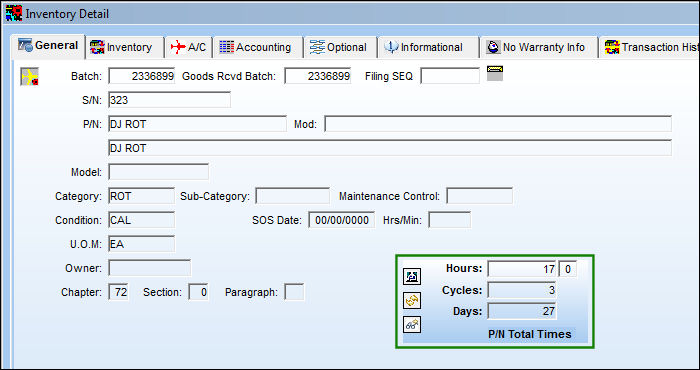Click the description field below P/N
The height and width of the screenshot is (370, 700).
click(390, 148)
